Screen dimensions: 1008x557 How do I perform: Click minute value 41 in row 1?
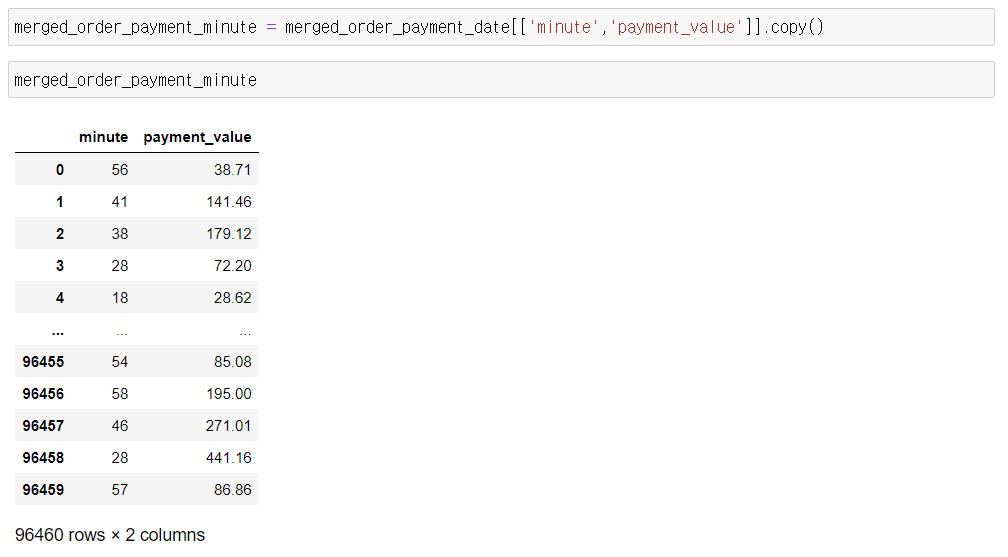(120, 202)
